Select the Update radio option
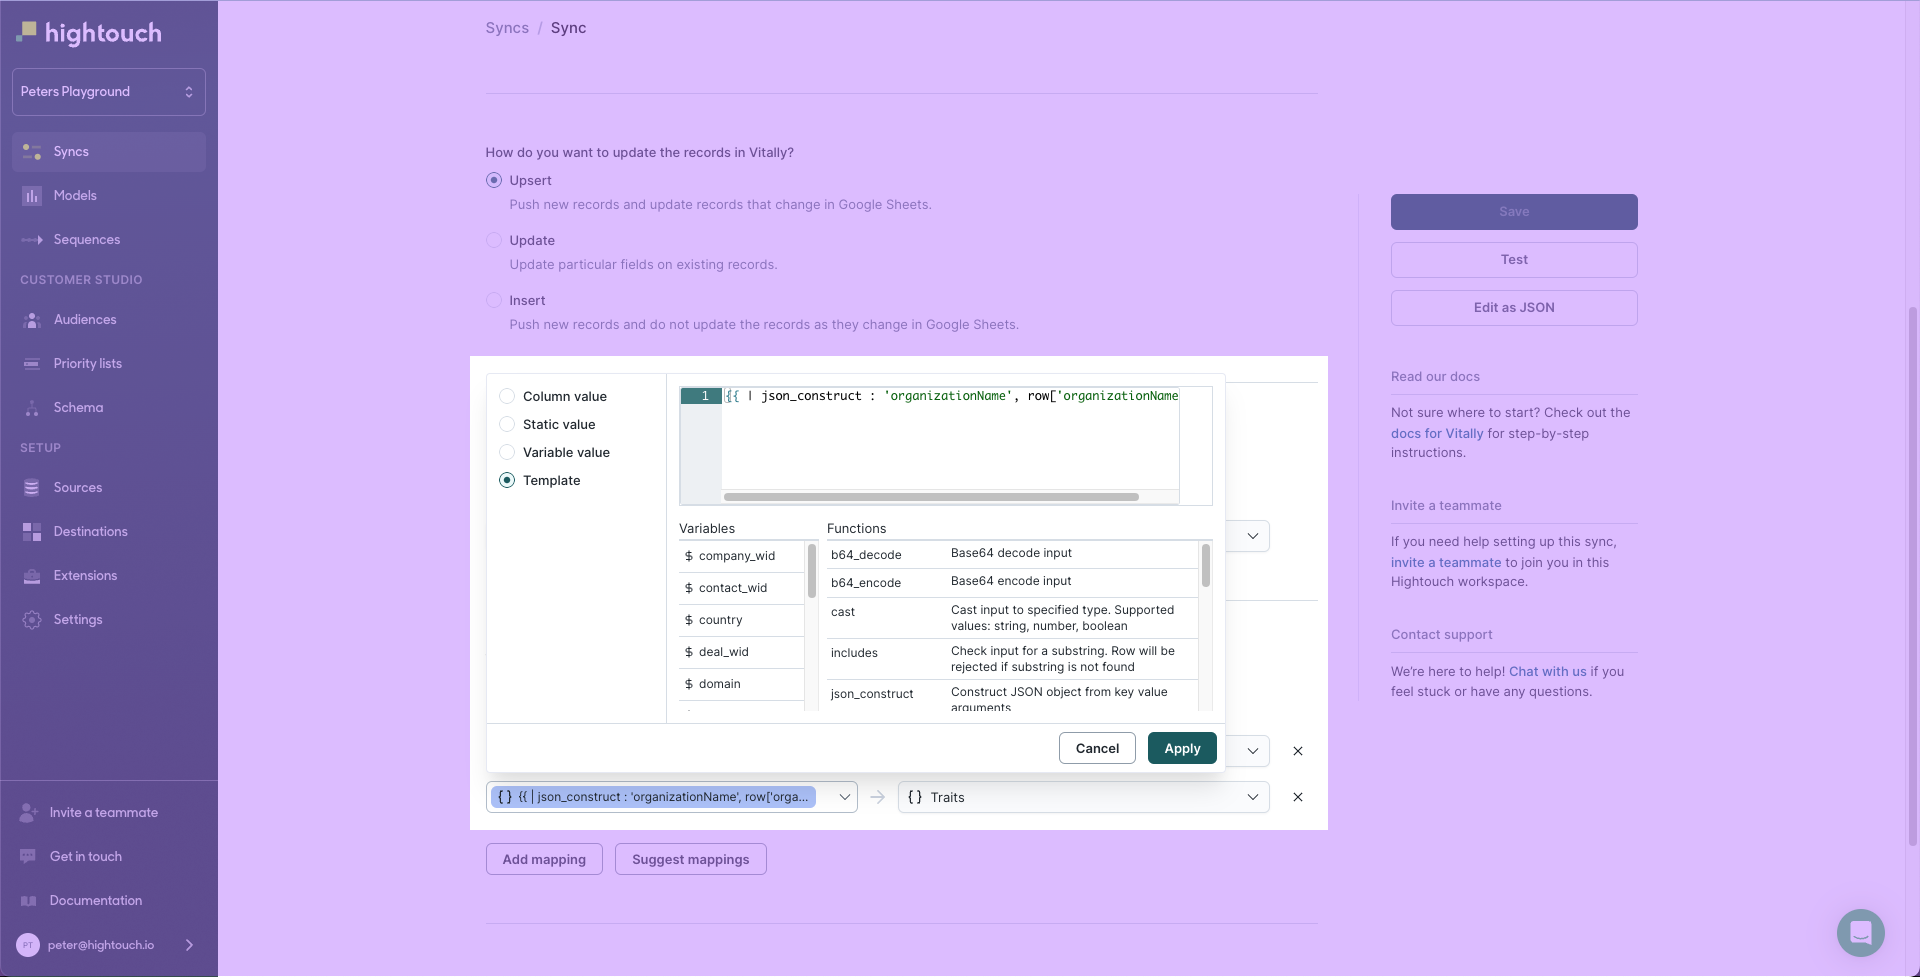 tap(494, 241)
